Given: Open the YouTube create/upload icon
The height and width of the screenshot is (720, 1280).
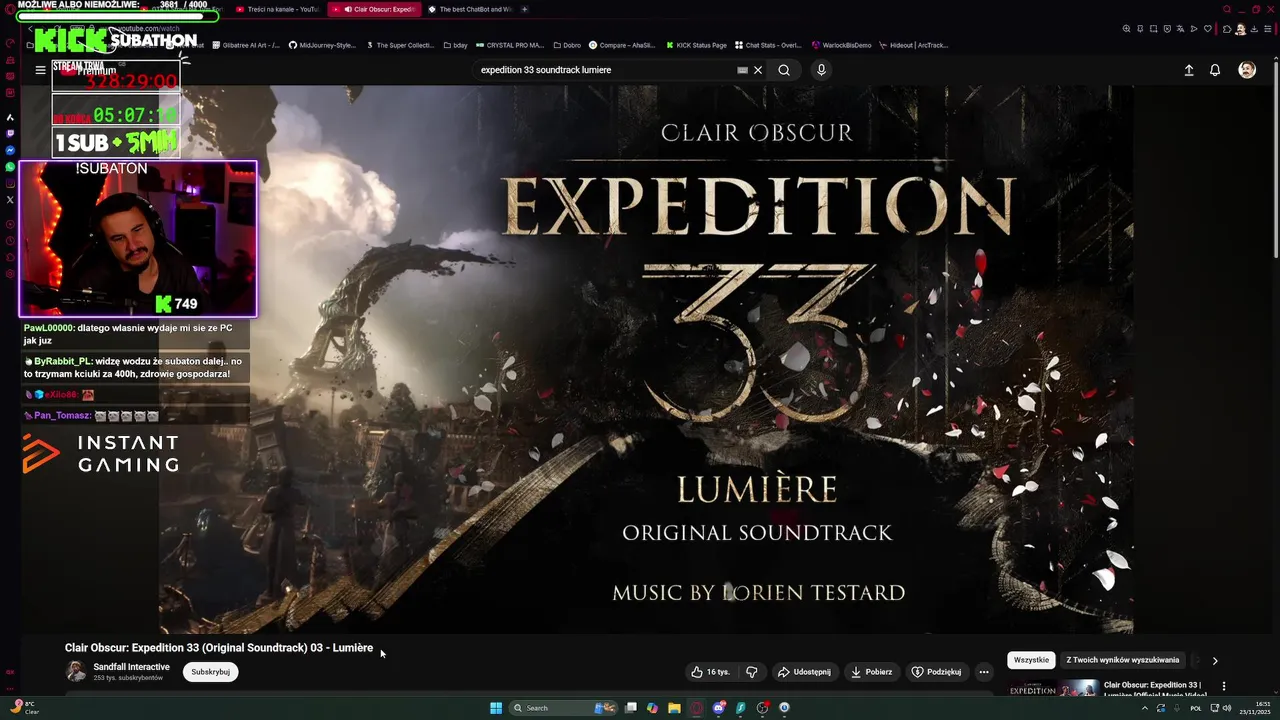Looking at the screenshot, I should click(1189, 70).
